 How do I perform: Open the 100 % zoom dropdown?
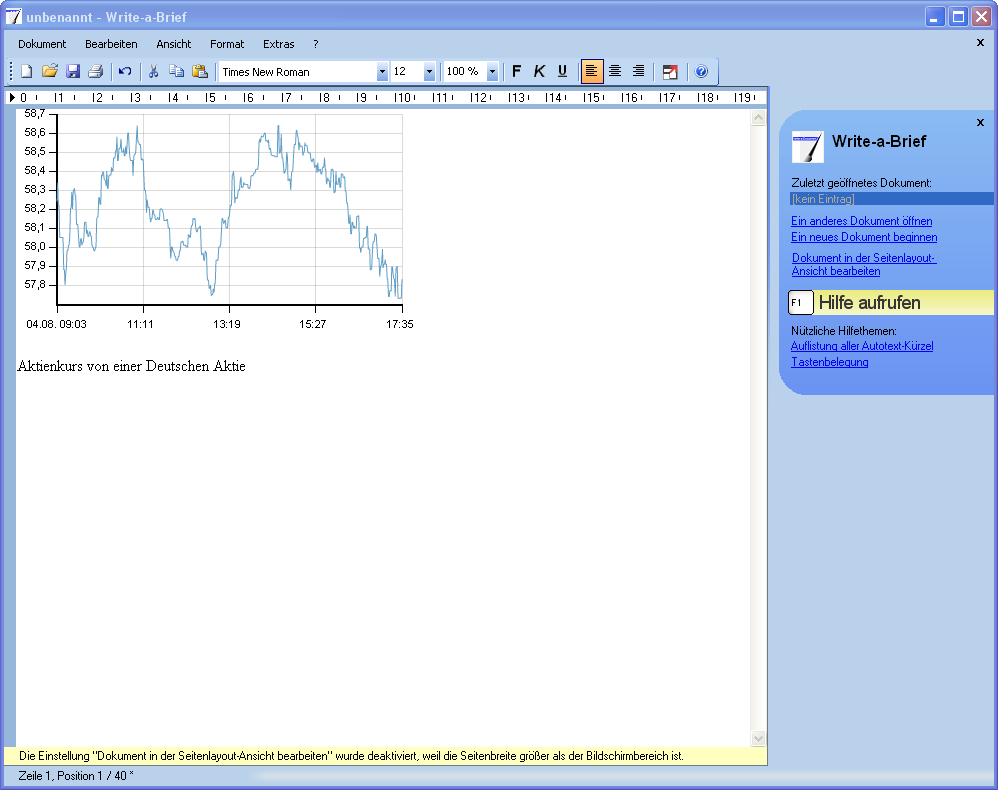click(x=492, y=72)
